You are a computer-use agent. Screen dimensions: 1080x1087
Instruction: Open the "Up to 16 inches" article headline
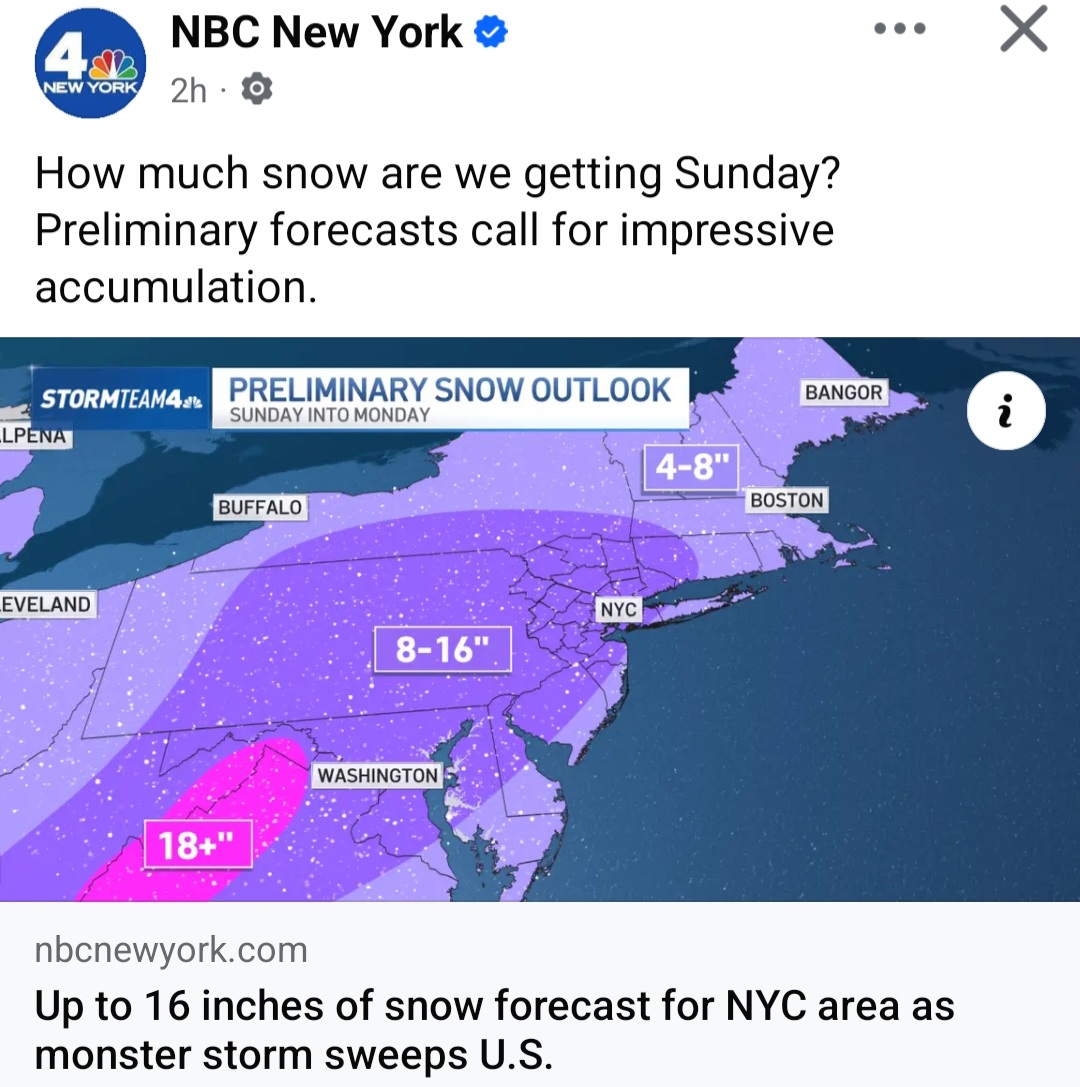click(494, 1028)
